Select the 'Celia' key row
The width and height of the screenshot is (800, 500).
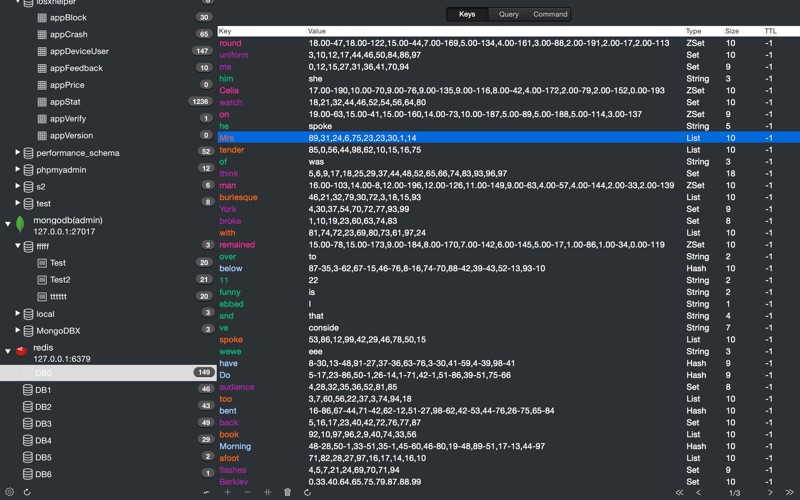click(x=509, y=90)
